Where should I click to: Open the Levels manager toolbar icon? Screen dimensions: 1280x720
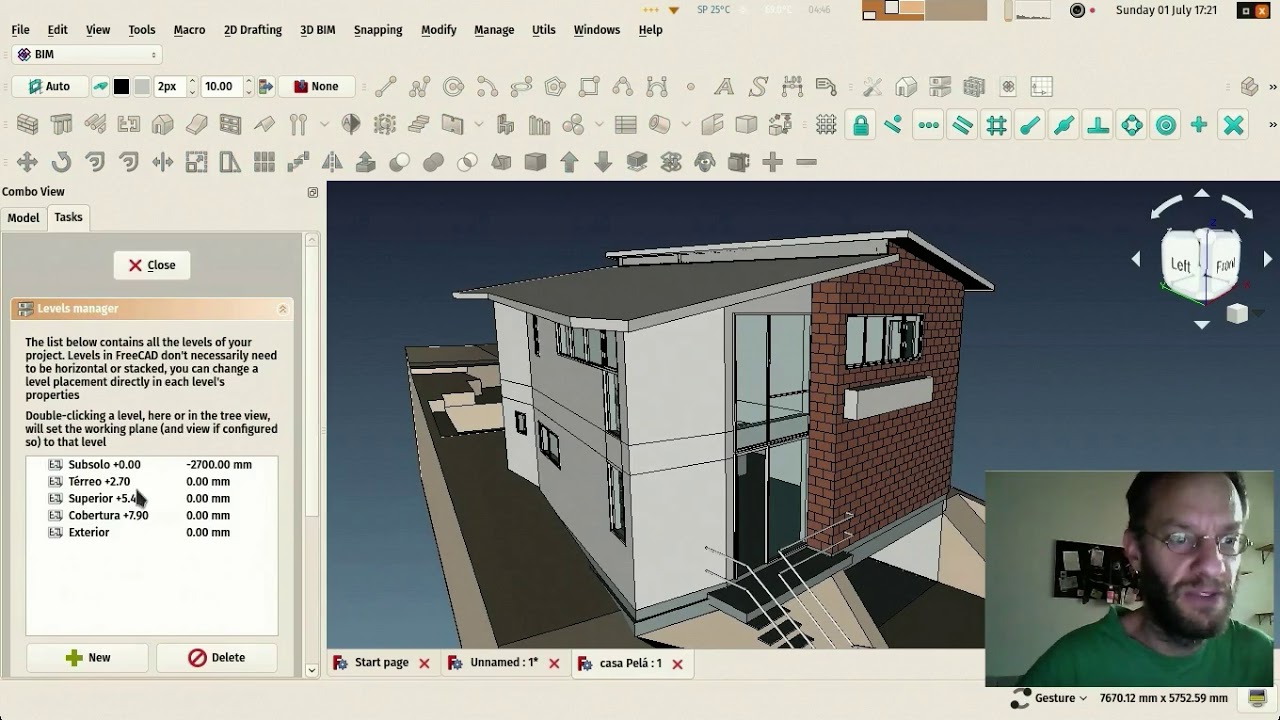(x=940, y=87)
